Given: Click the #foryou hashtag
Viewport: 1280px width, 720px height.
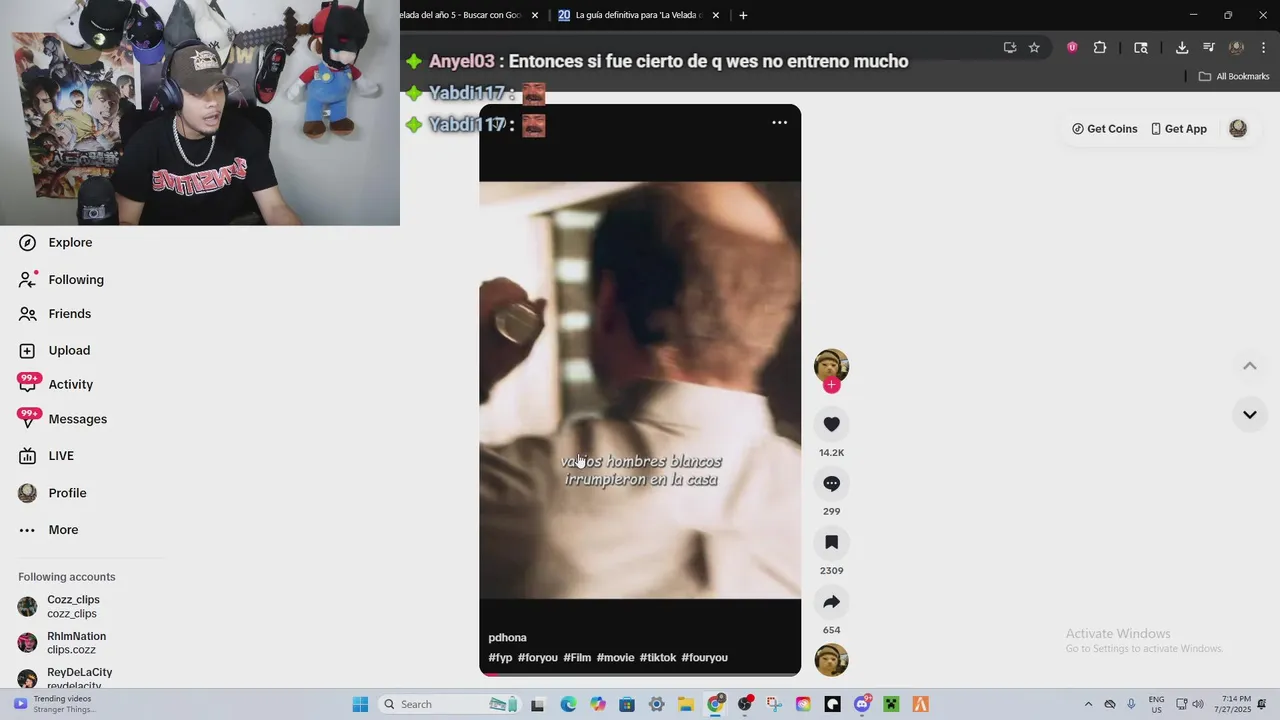Looking at the screenshot, I should [537, 658].
